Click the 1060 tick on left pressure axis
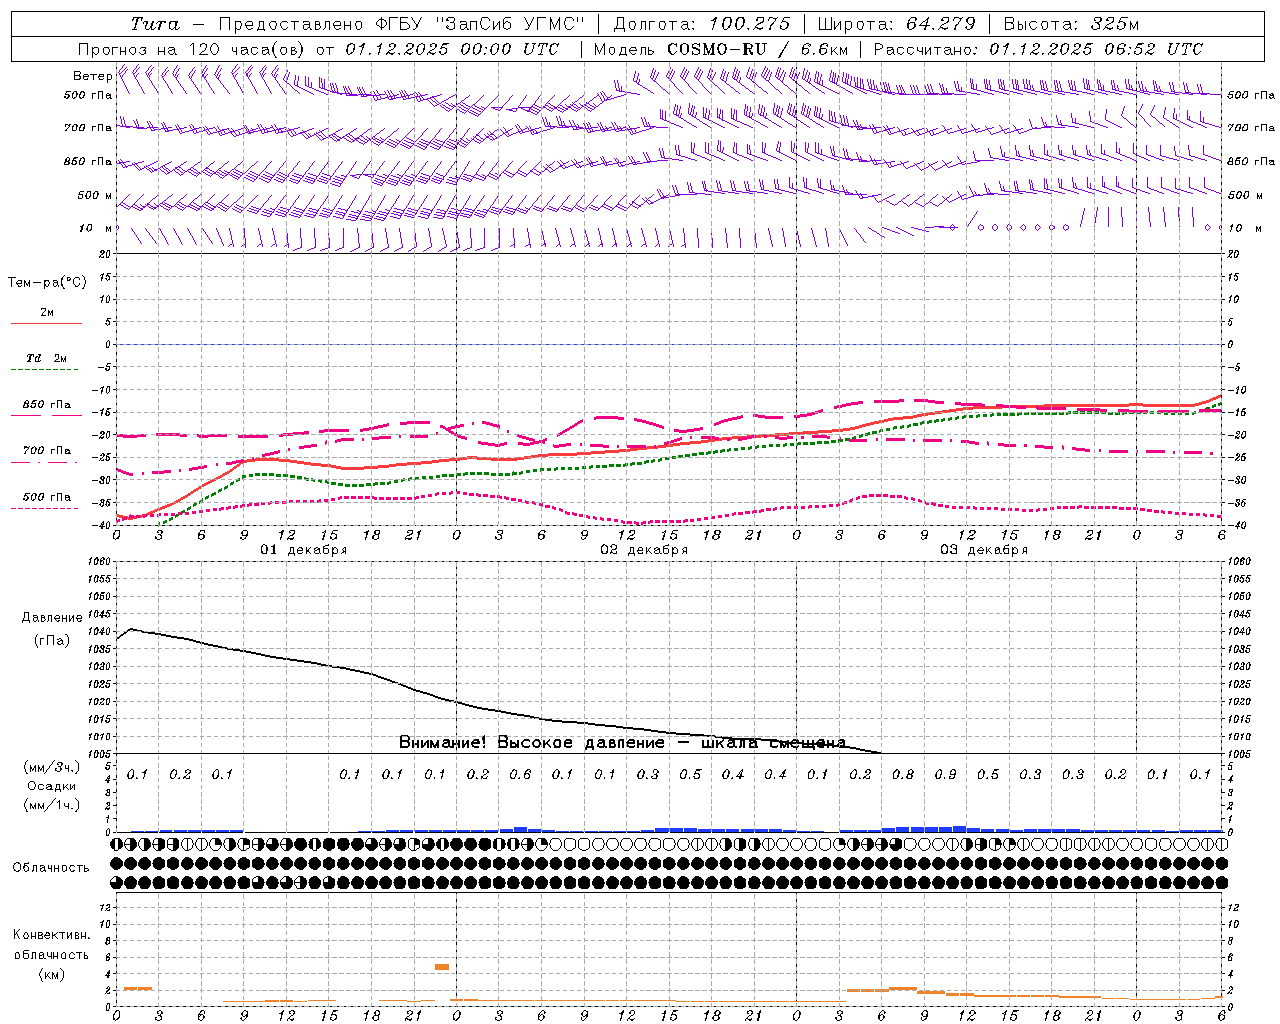The width and height of the screenshot is (1280, 1024). coord(101,562)
